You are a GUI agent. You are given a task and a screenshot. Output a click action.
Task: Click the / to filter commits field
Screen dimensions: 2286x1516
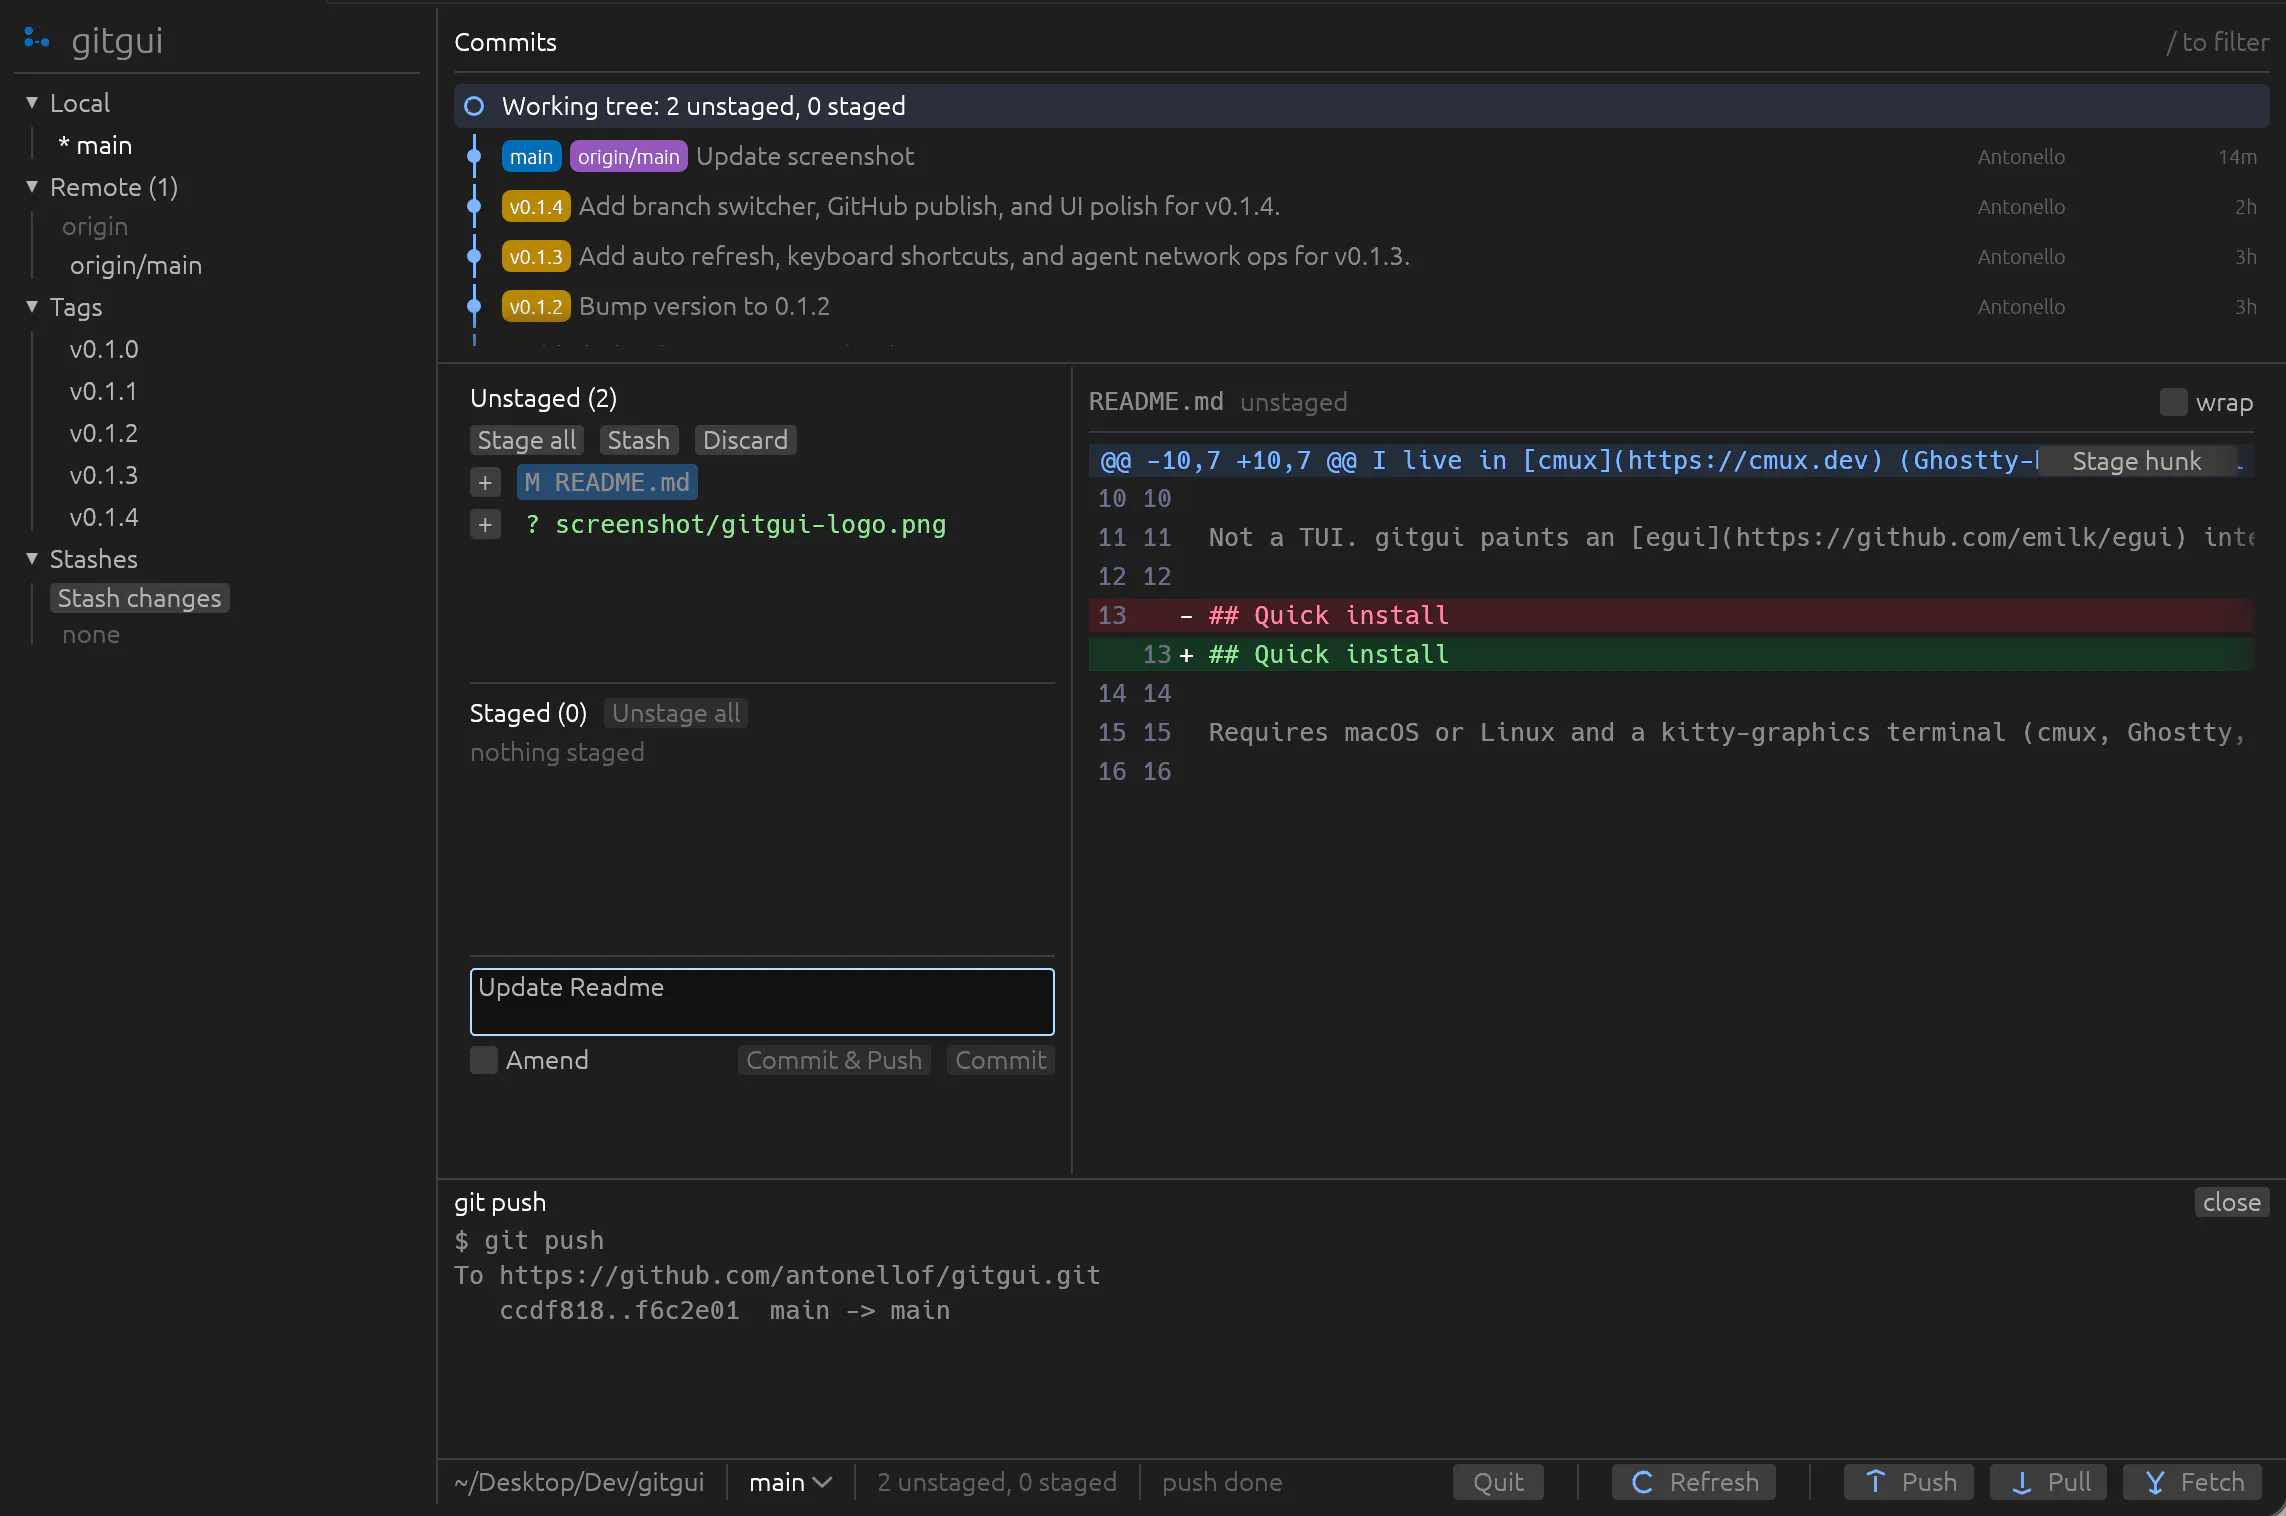click(x=2217, y=42)
